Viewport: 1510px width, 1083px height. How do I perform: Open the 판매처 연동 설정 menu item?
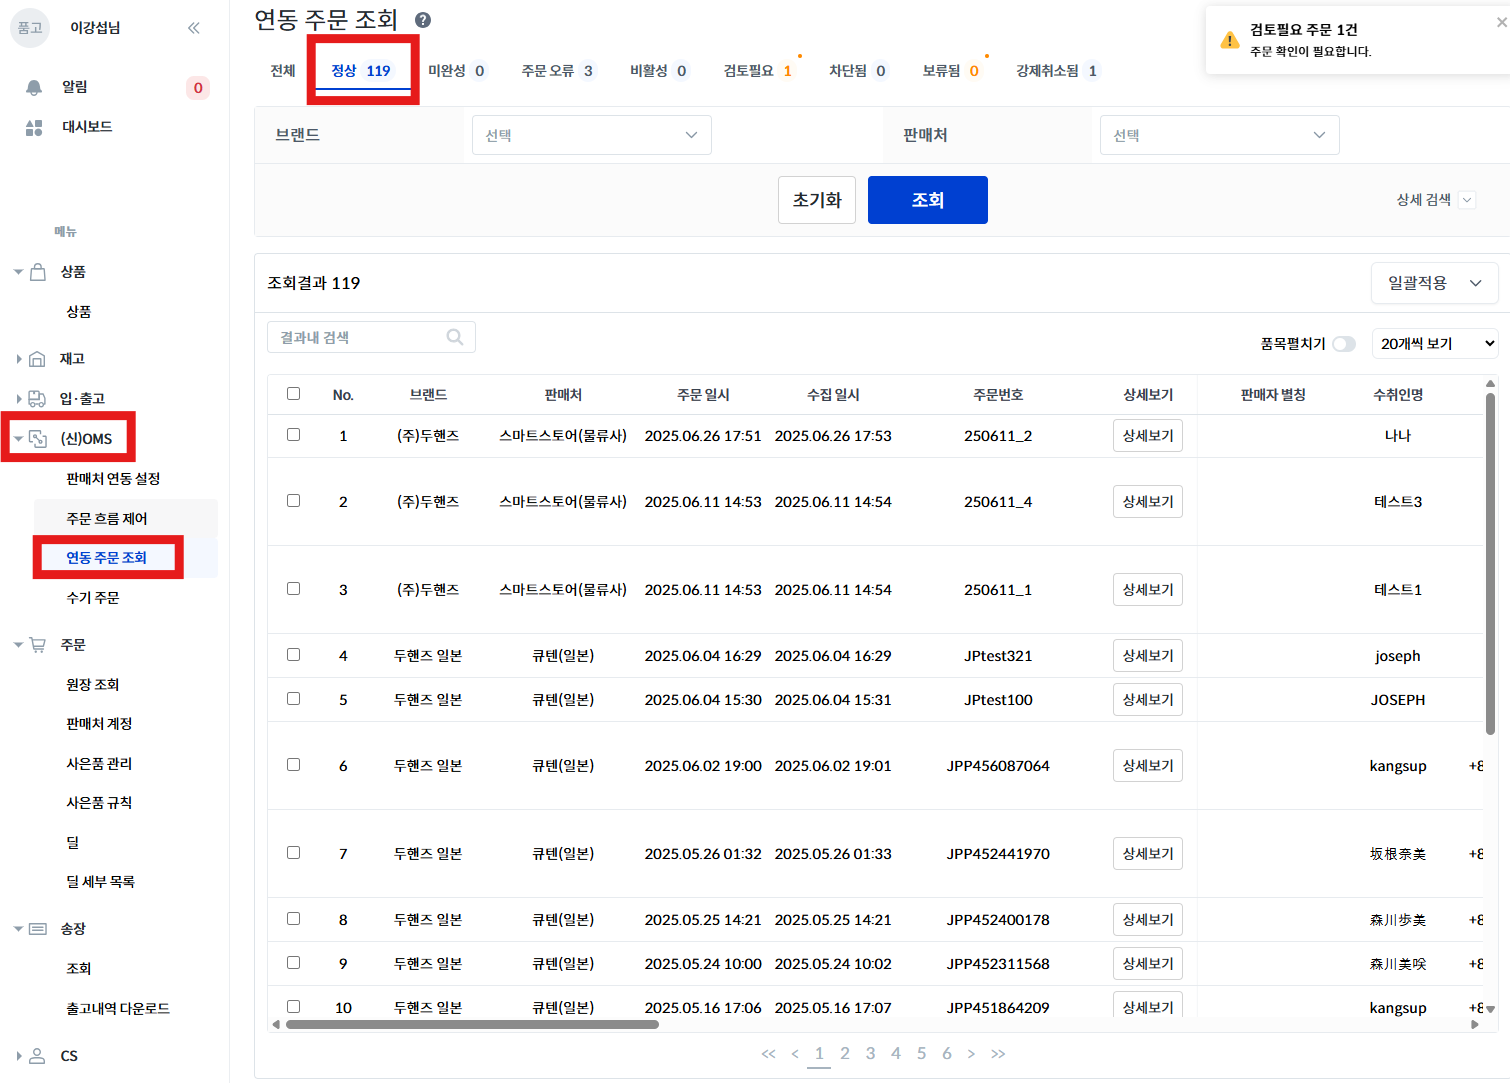(x=113, y=479)
